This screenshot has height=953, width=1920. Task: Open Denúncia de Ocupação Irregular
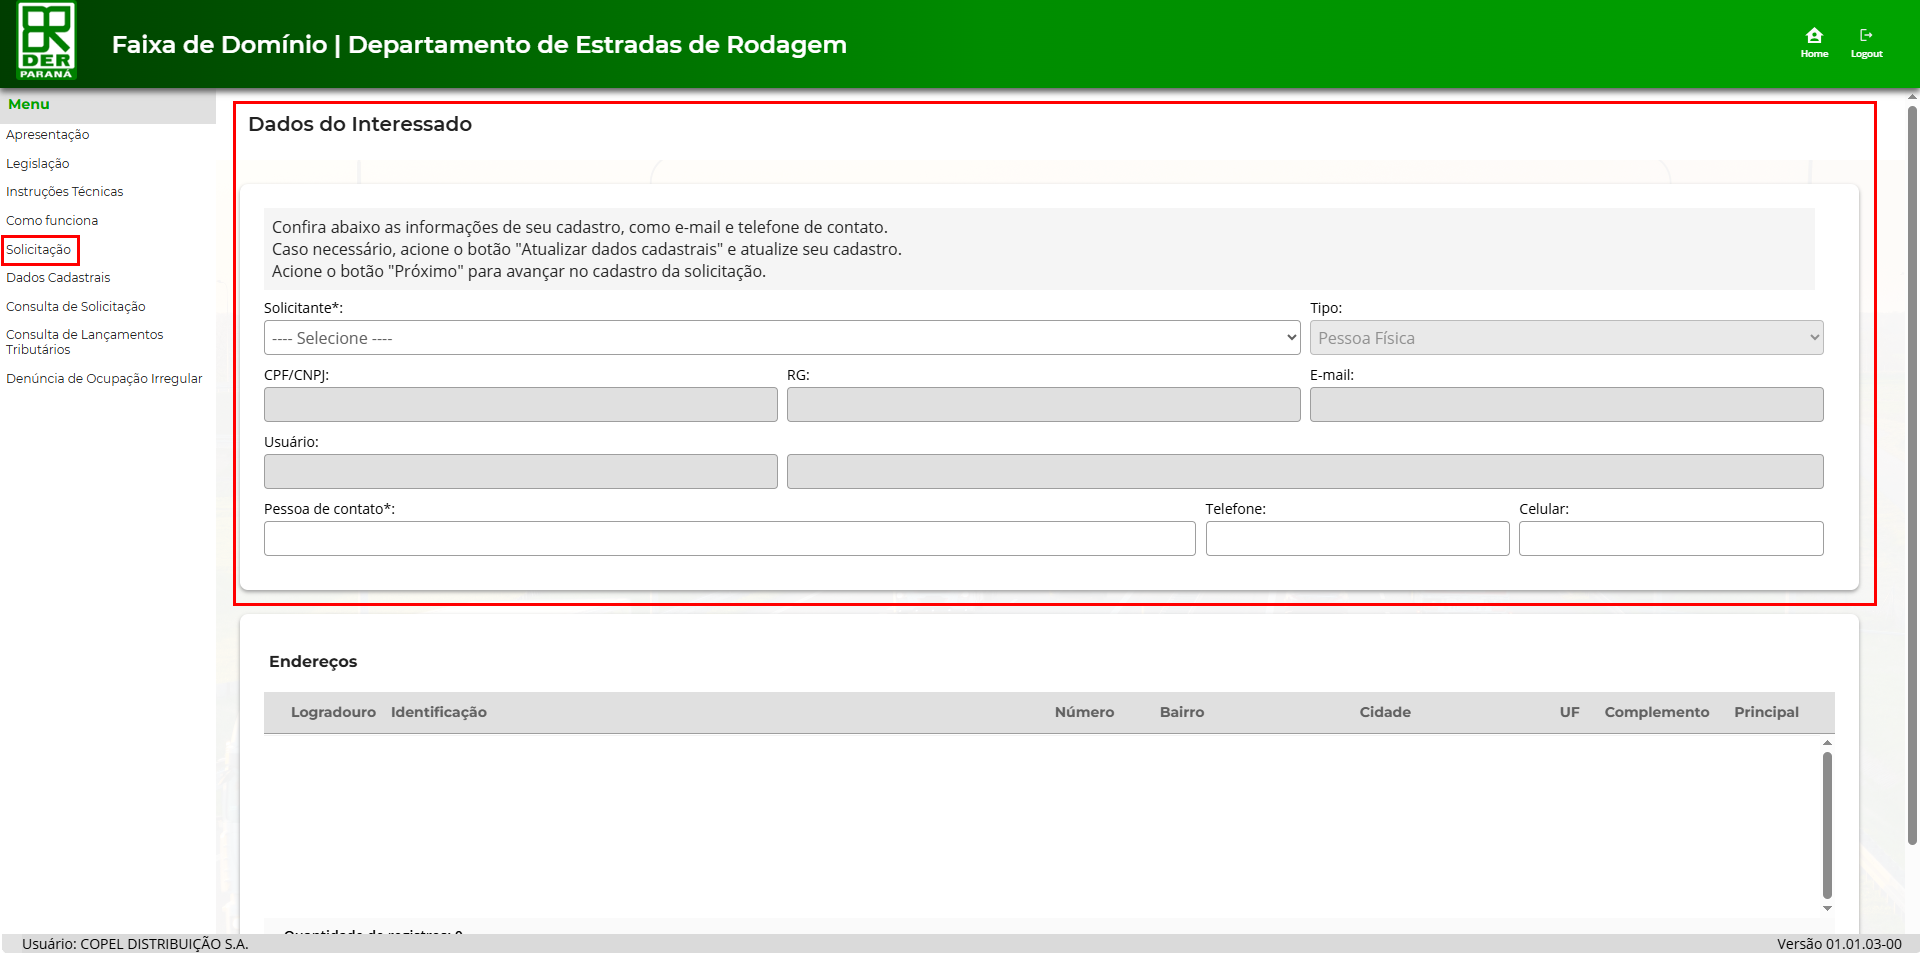point(104,379)
